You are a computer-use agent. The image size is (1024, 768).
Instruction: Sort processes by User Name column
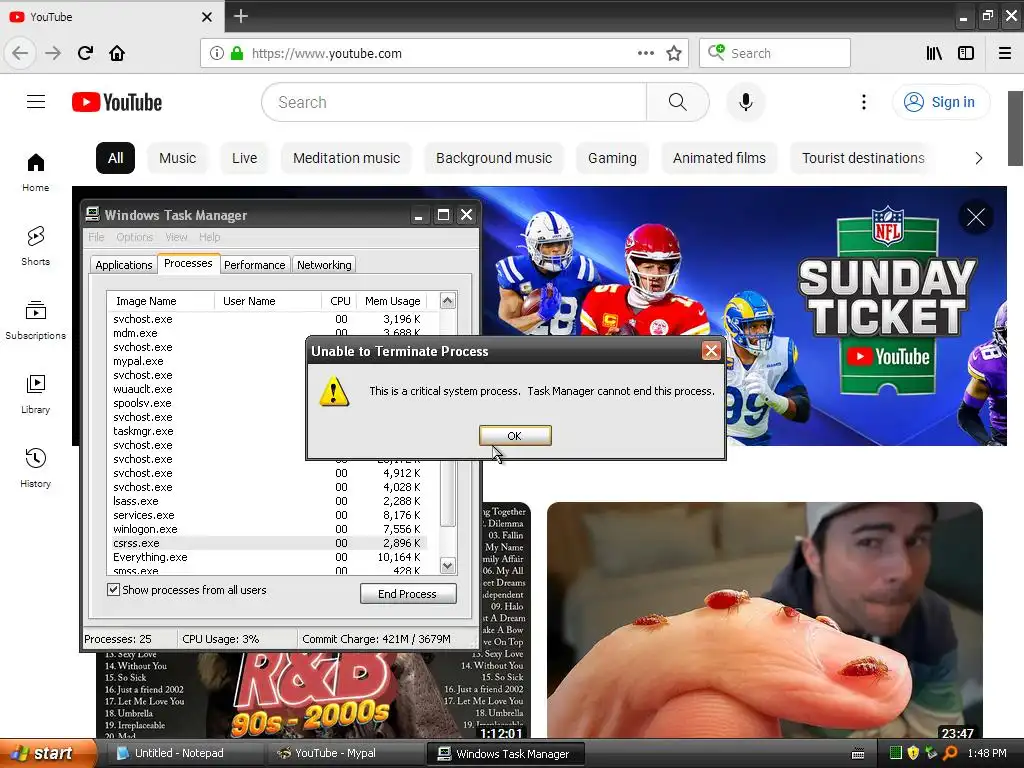click(x=268, y=301)
